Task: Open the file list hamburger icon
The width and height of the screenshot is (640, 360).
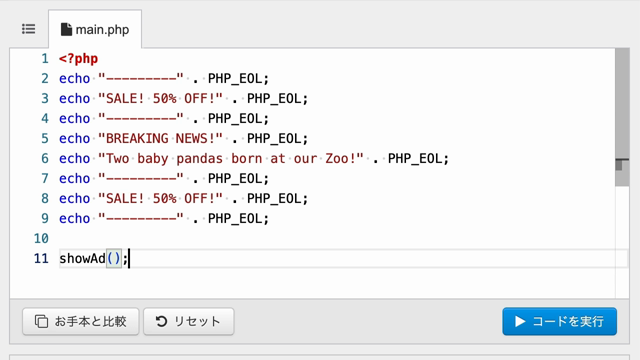Action: [29, 29]
